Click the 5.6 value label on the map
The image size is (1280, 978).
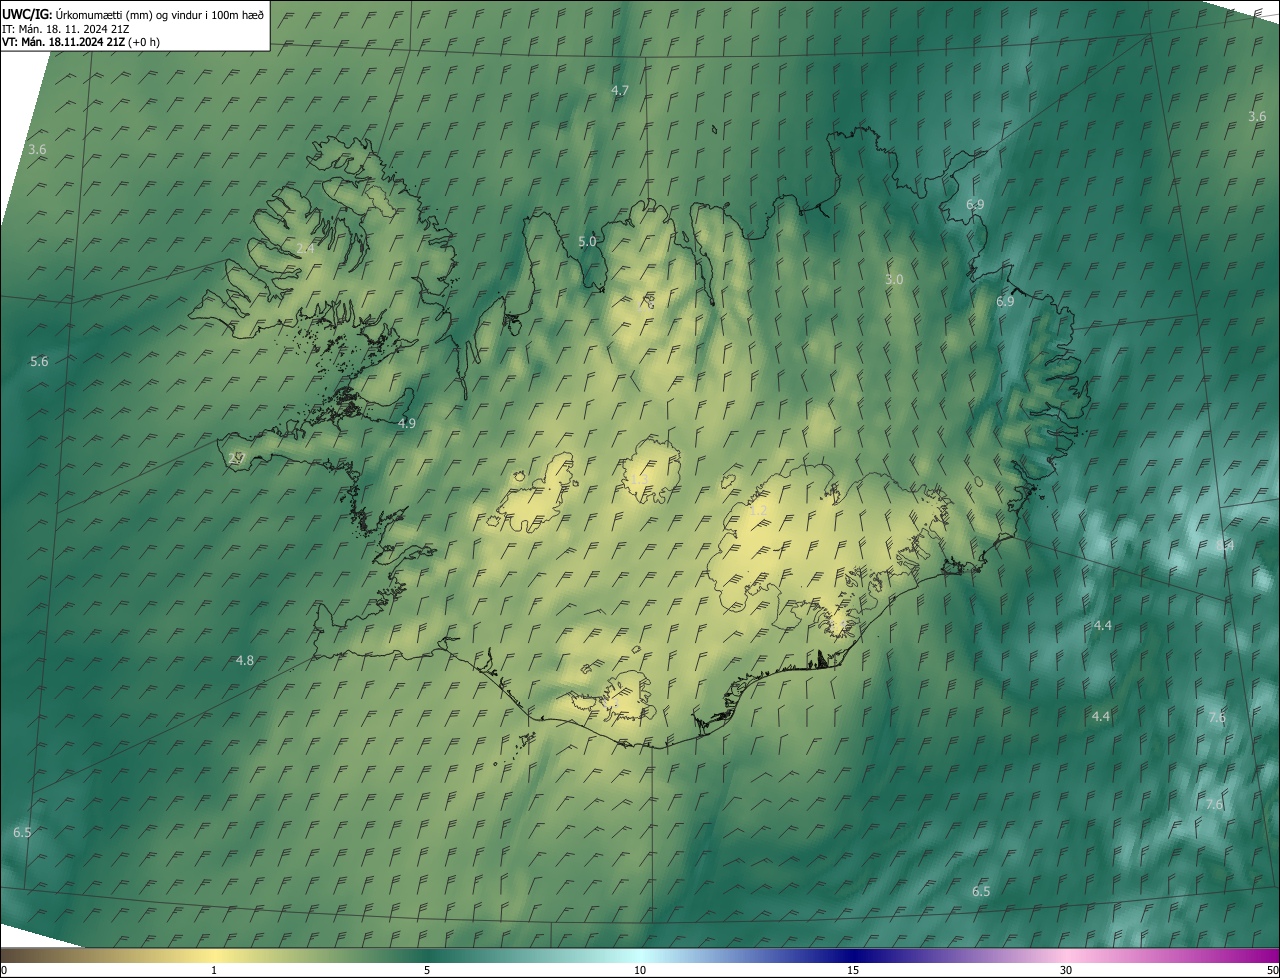(39, 362)
